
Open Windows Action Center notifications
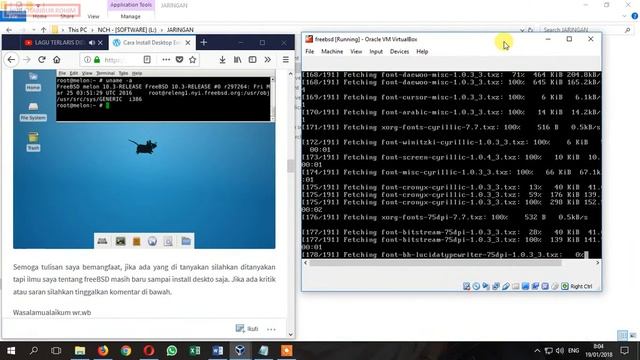click(624, 351)
